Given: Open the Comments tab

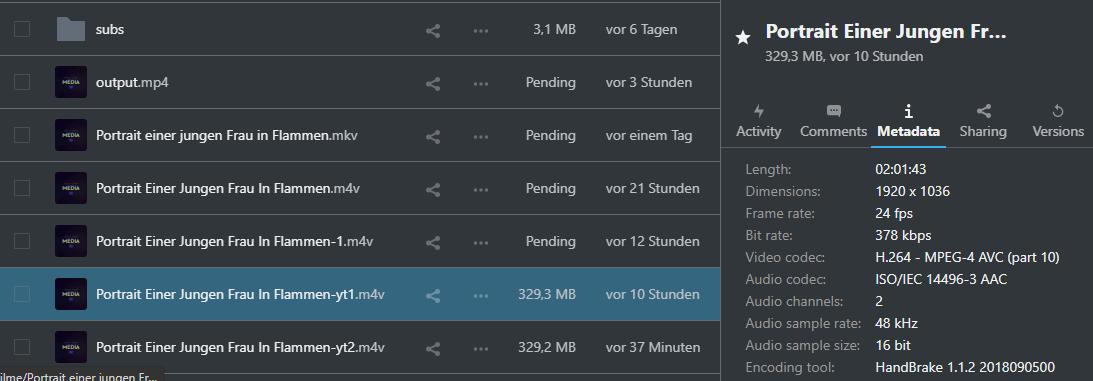Looking at the screenshot, I should tap(834, 121).
